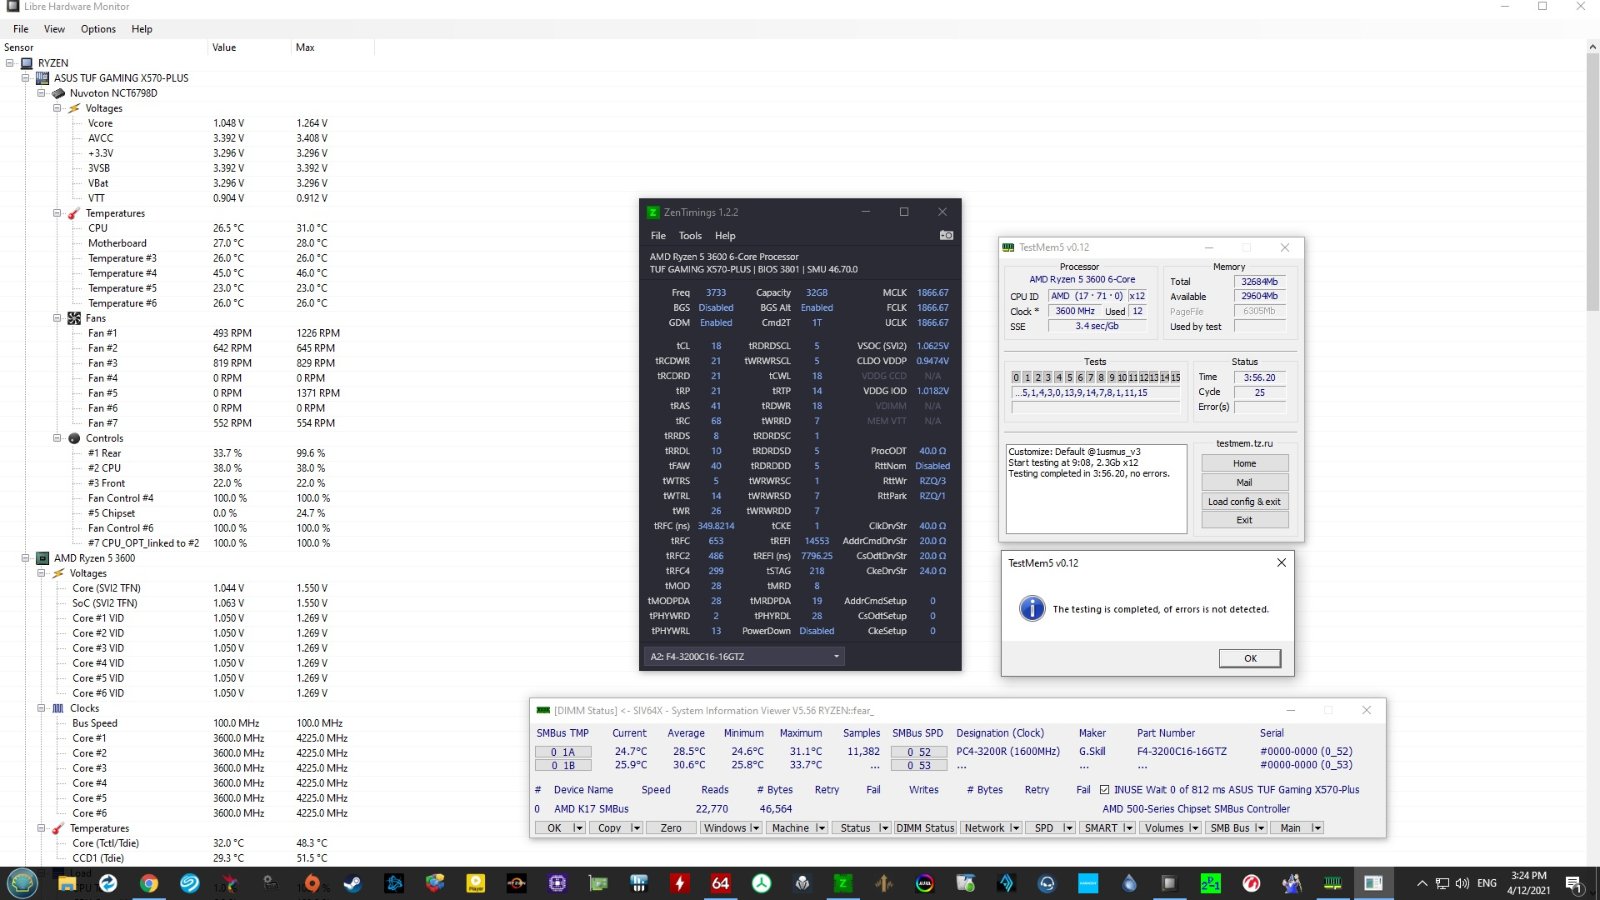This screenshot has height=900, width=1600.
Task: Toggle the 0 1A SMBus TMP button
Action: 562,752
